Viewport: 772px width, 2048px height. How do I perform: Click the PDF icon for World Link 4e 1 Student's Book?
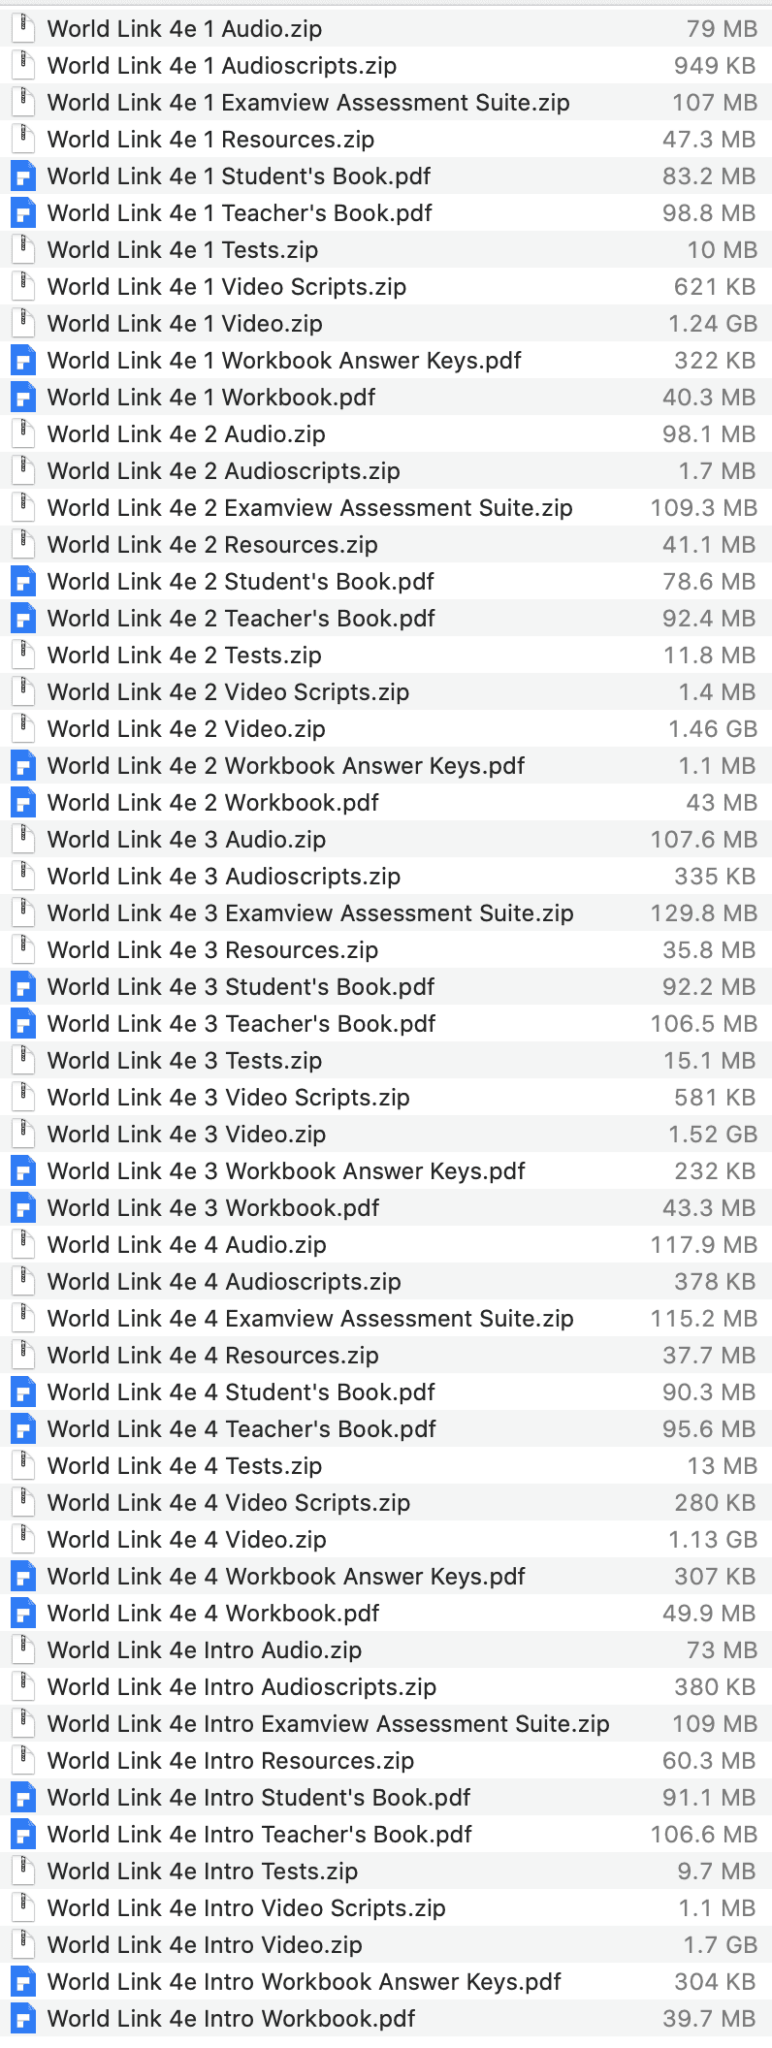click(x=22, y=176)
